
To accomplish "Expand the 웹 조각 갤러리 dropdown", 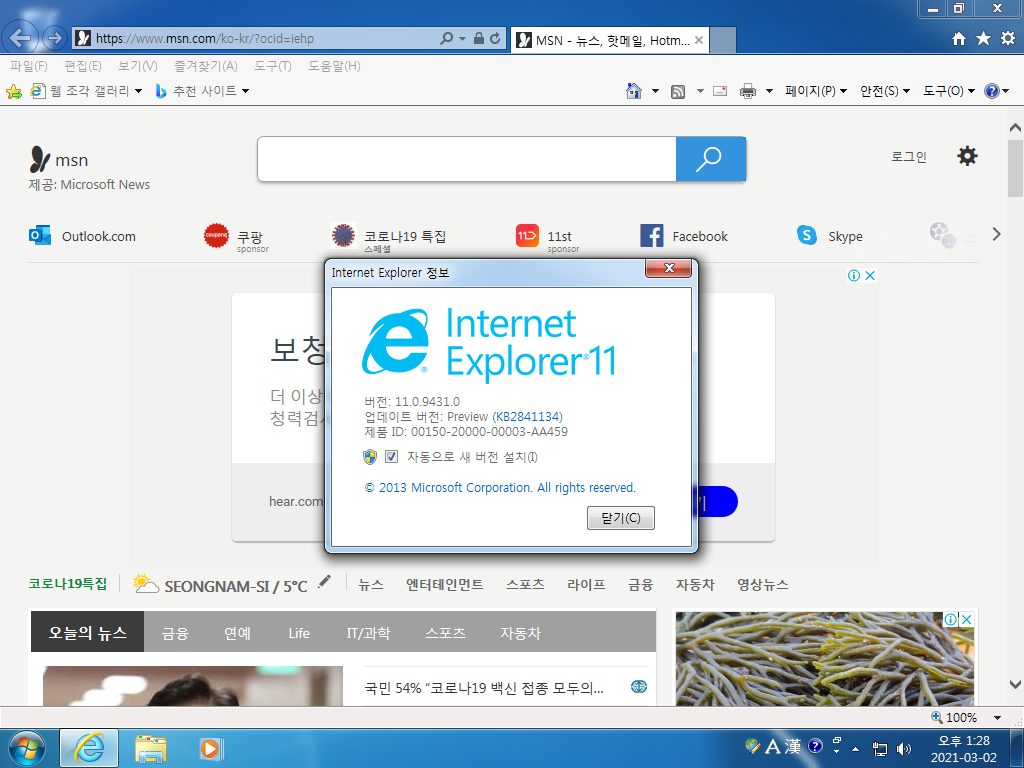I will [138, 91].
